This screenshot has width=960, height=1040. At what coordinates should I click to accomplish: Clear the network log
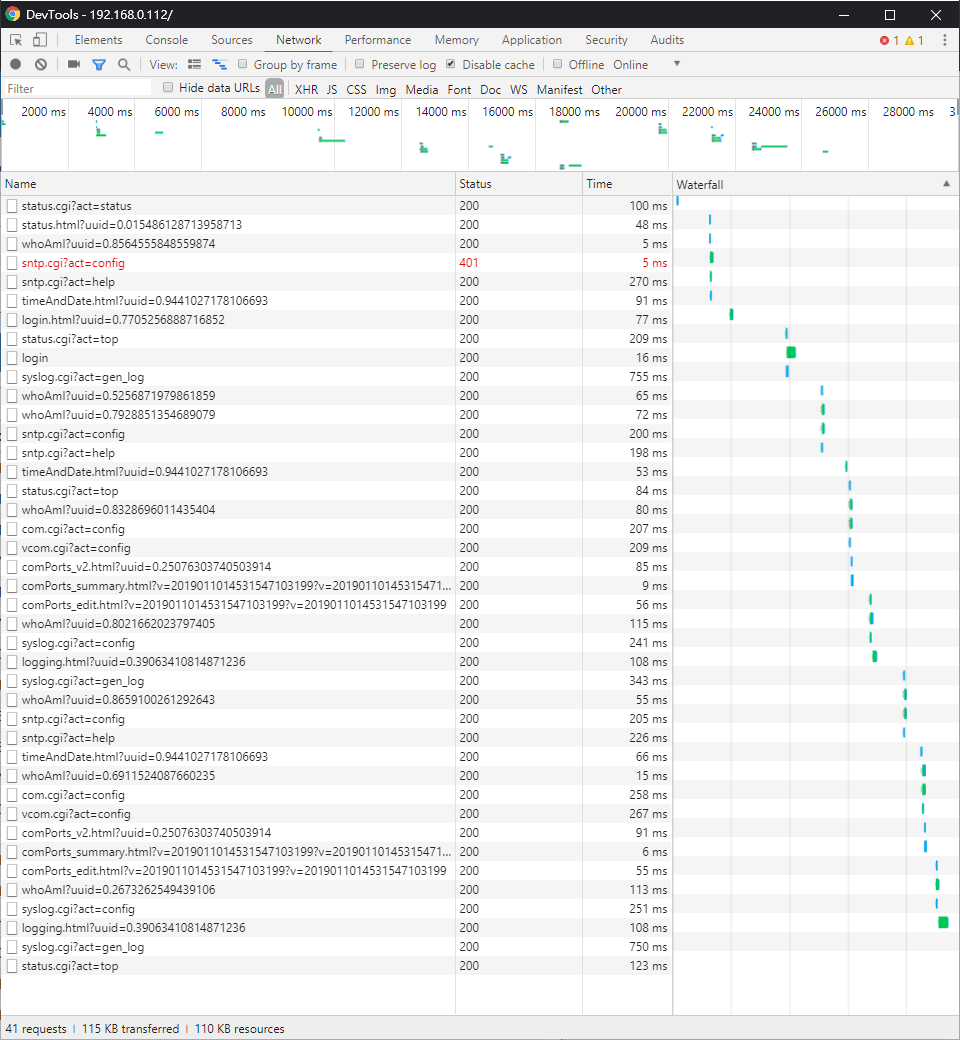pyautogui.click(x=41, y=64)
